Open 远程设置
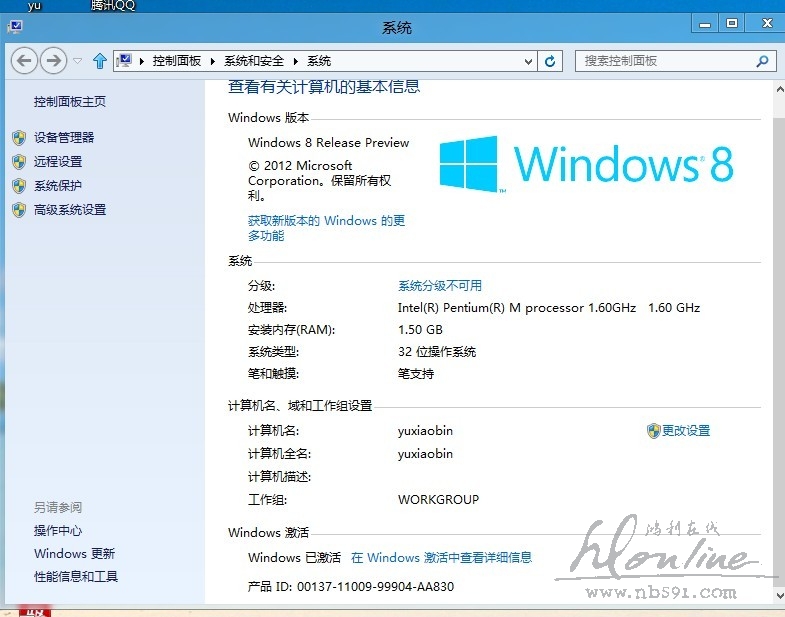 click(x=58, y=161)
